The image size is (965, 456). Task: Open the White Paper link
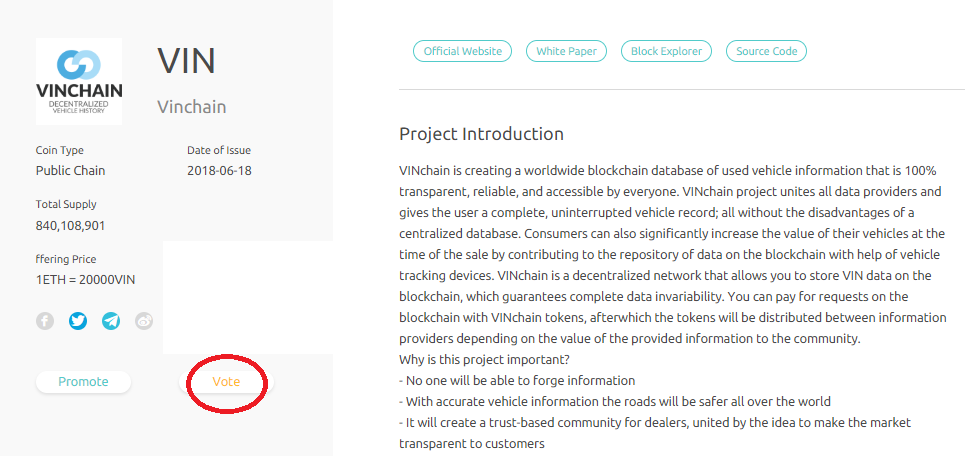(x=566, y=51)
